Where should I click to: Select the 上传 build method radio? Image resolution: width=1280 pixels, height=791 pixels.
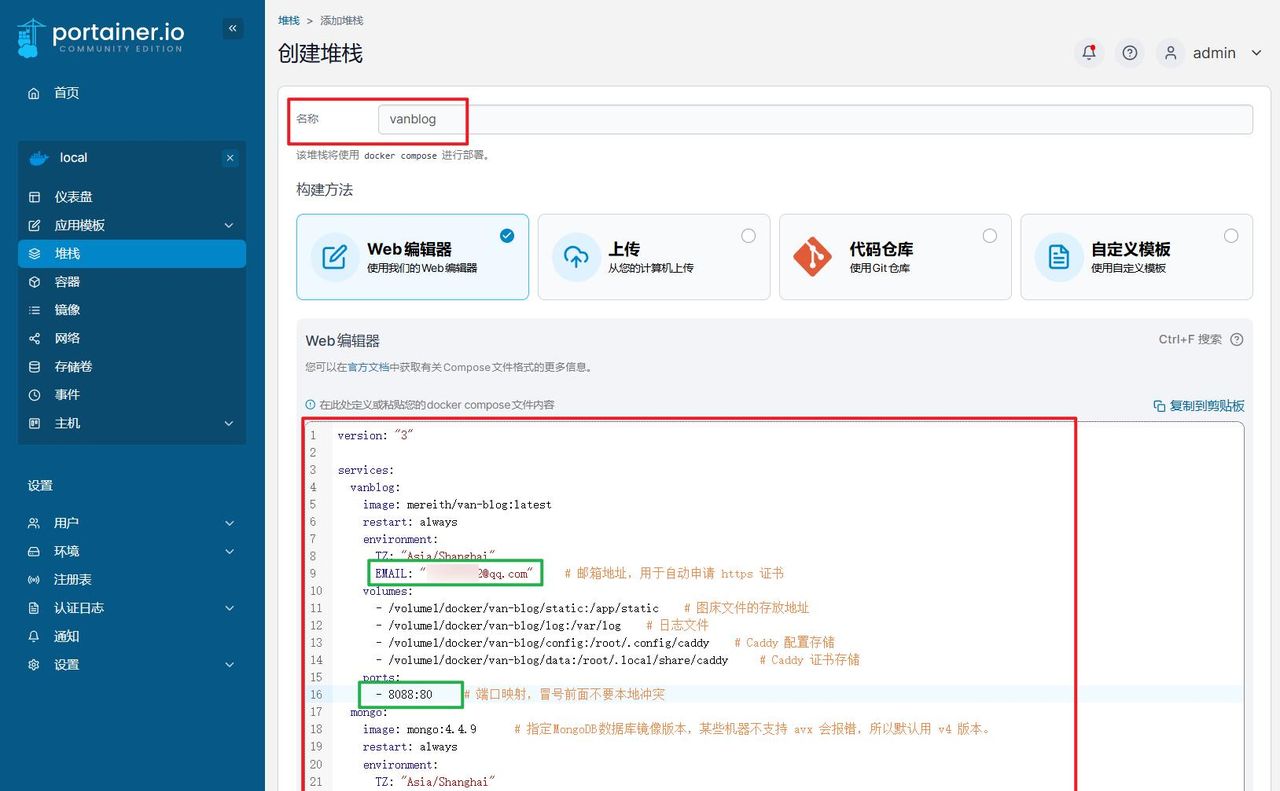coord(748,236)
